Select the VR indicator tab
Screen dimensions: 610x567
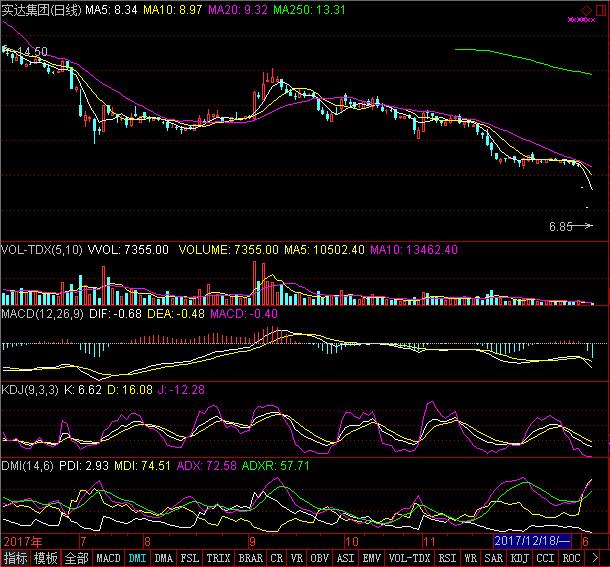(x=297, y=558)
